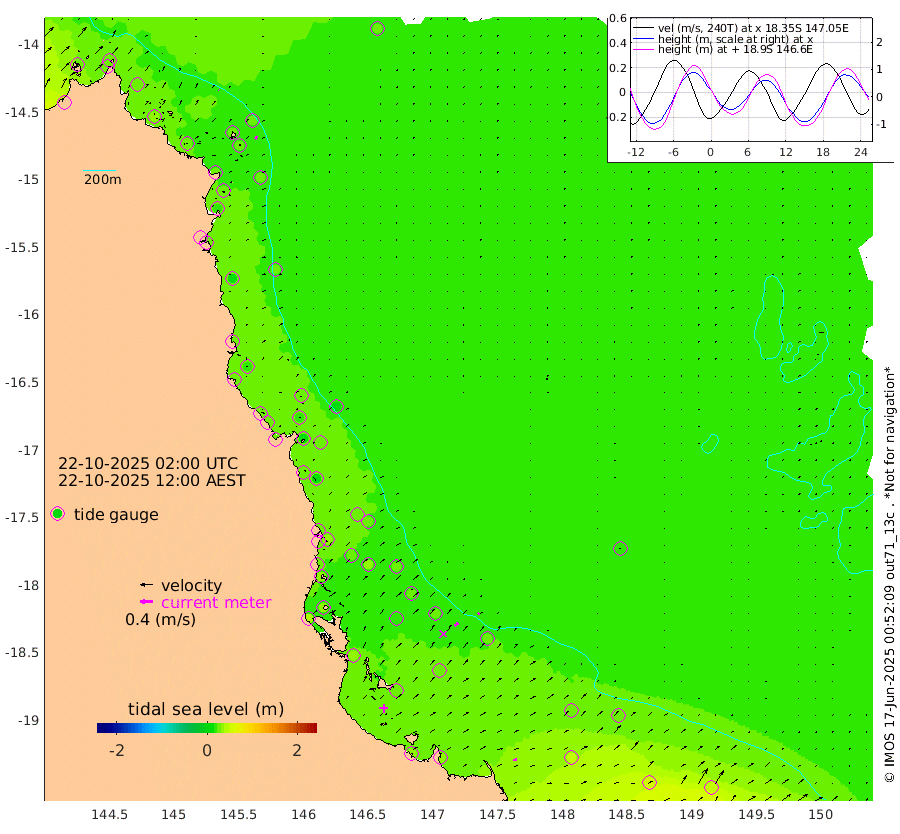Image resolution: width=900 pixels, height=834 pixels.
Task: Click the magenta plus marker near 18.9S 146.6E
Action: tap(383, 708)
